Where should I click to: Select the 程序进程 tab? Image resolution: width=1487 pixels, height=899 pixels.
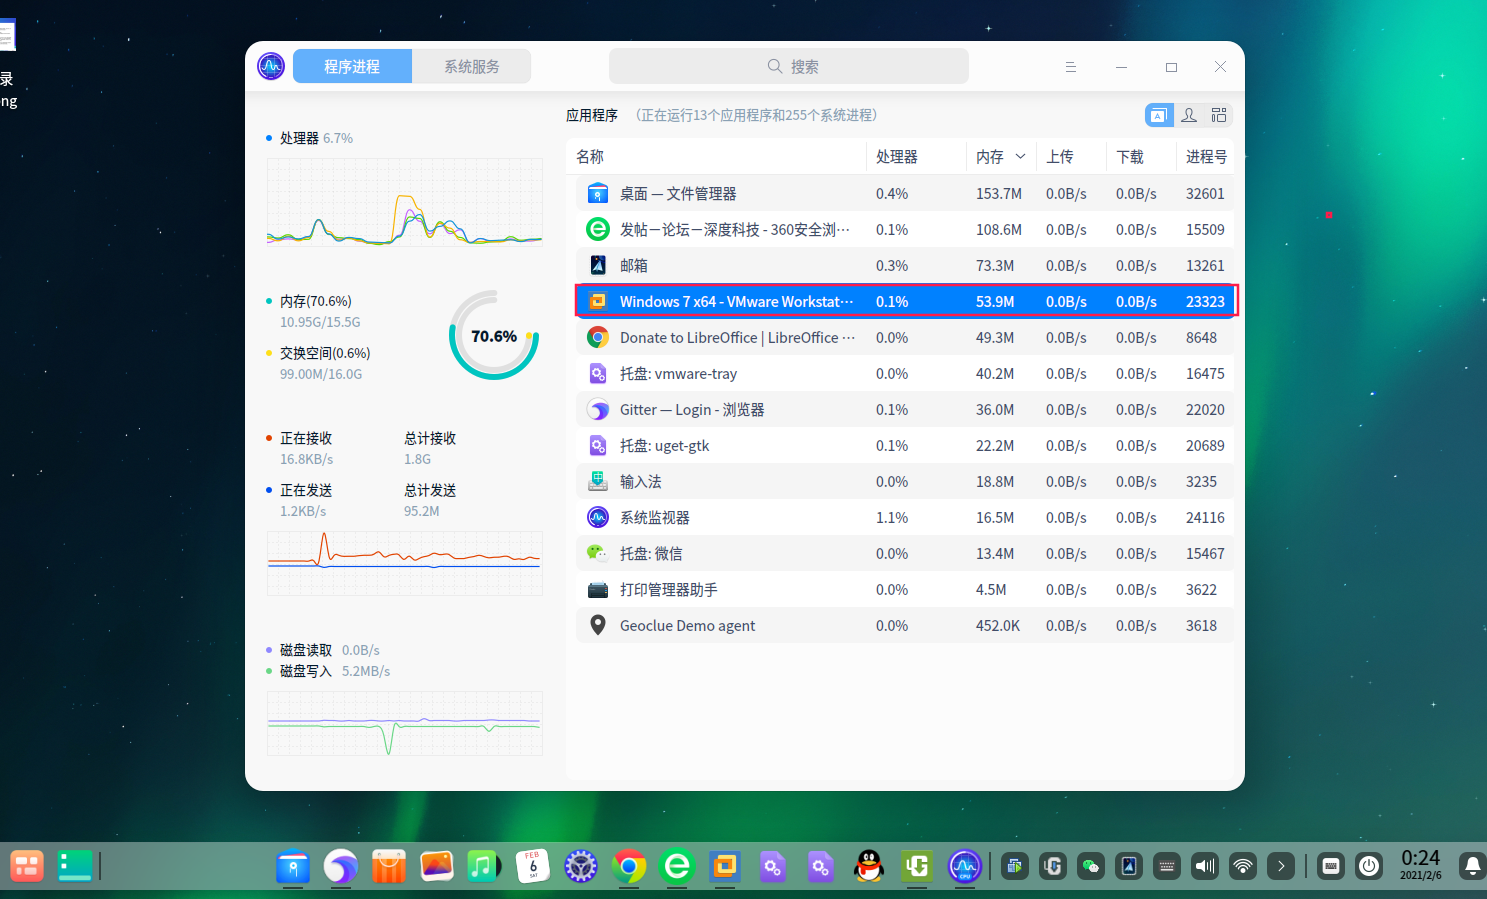(352, 67)
